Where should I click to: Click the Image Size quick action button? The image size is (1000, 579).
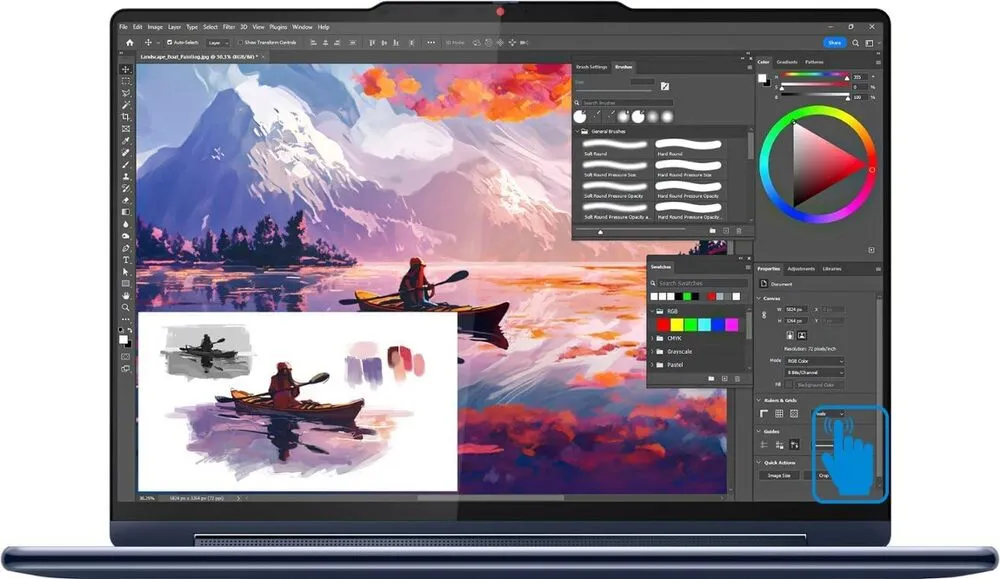tap(779, 476)
